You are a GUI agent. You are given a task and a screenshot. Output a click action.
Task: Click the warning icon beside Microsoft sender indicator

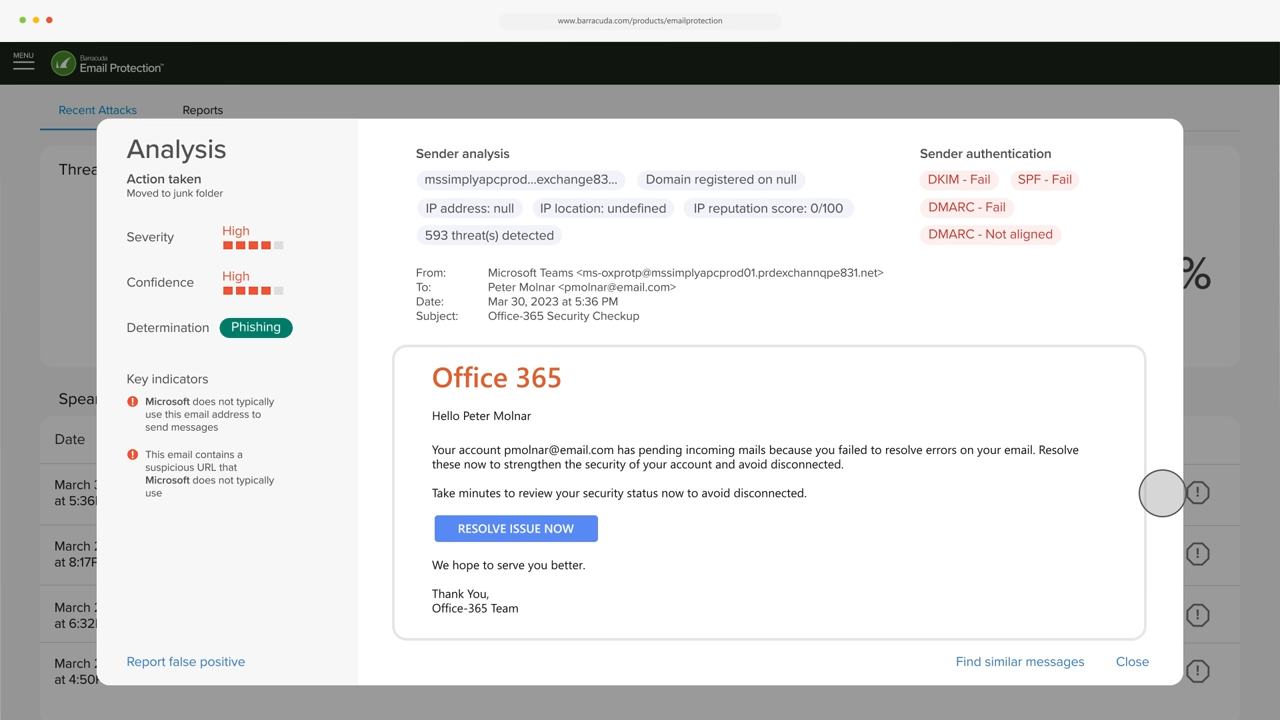click(133, 402)
